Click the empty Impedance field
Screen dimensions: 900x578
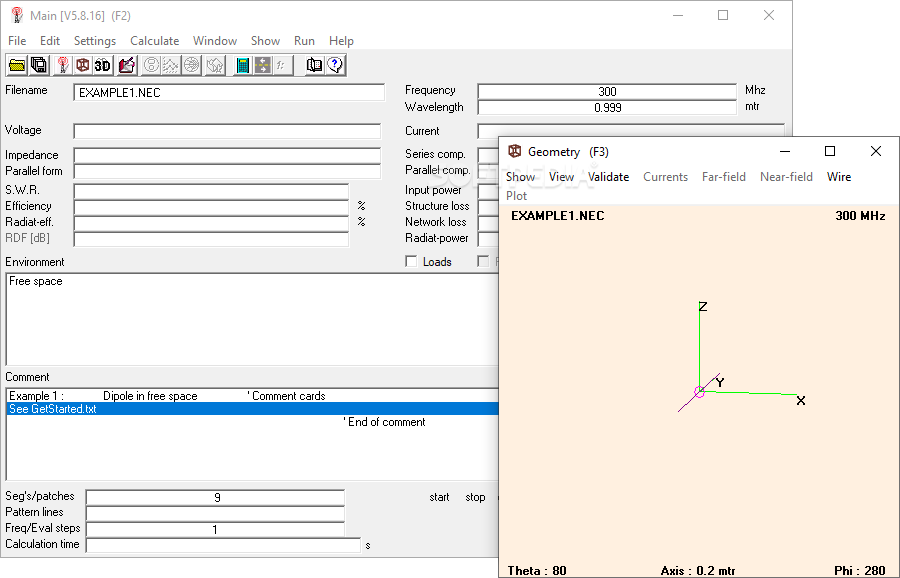pos(227,155)
